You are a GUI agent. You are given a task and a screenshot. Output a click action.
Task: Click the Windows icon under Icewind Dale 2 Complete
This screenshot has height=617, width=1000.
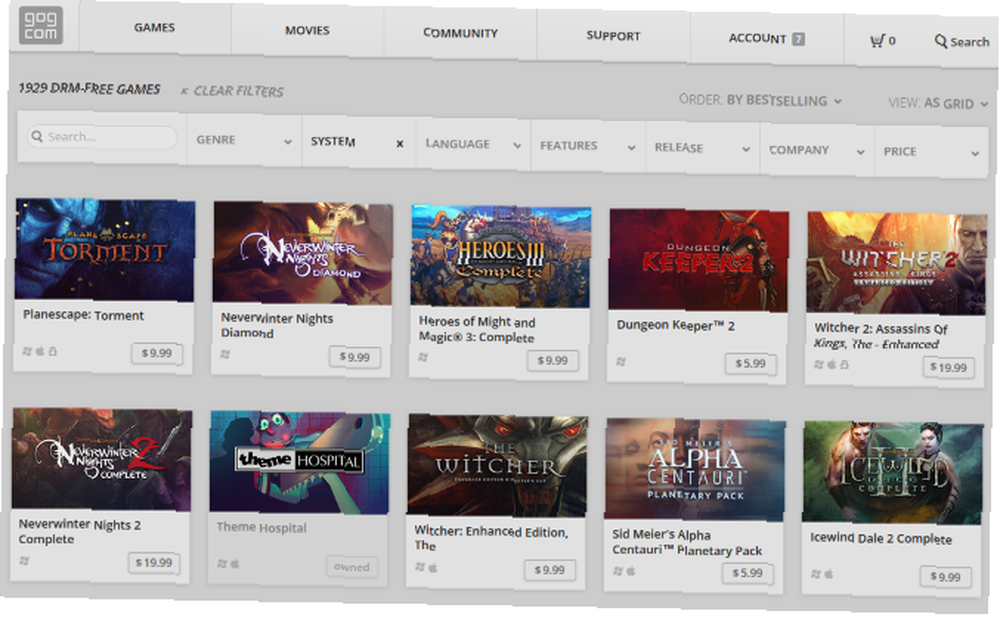[816, 574]
